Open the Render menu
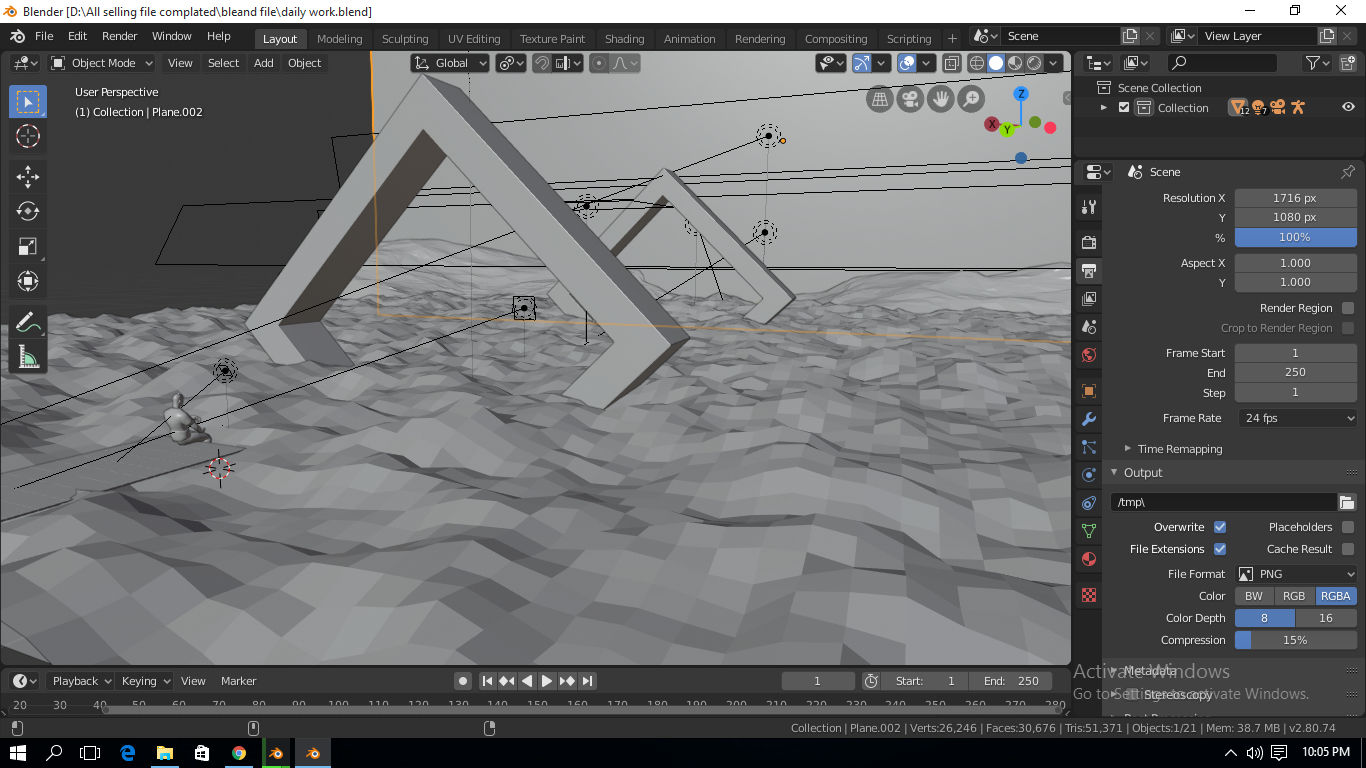Screen dimensions: 1366x768 [119, 35]
